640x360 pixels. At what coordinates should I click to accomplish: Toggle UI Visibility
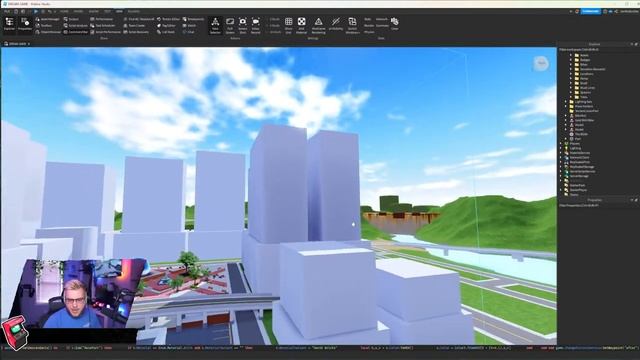(x=336, y=25)
